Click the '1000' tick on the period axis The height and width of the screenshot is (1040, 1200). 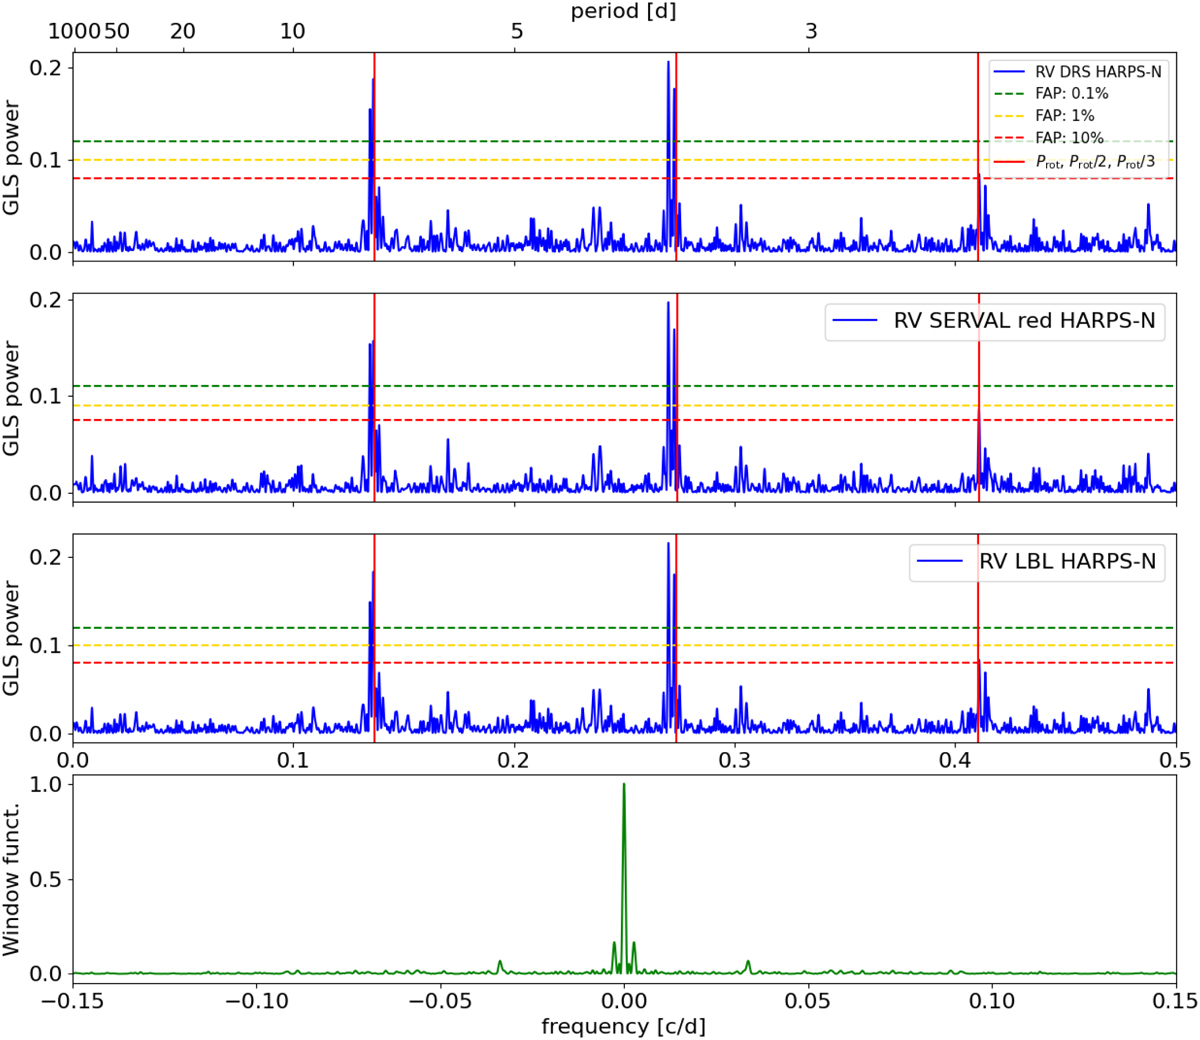tap(74, 31)
